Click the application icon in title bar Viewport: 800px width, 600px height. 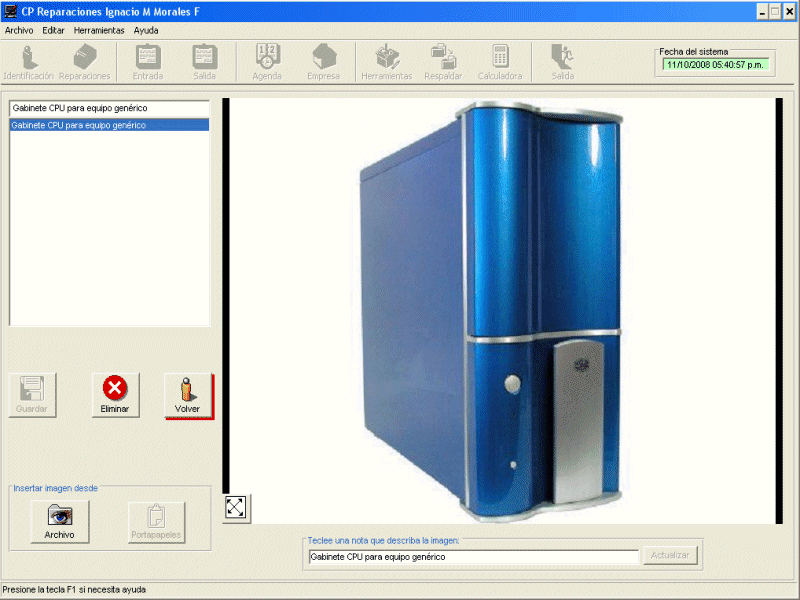coord(10,11)
